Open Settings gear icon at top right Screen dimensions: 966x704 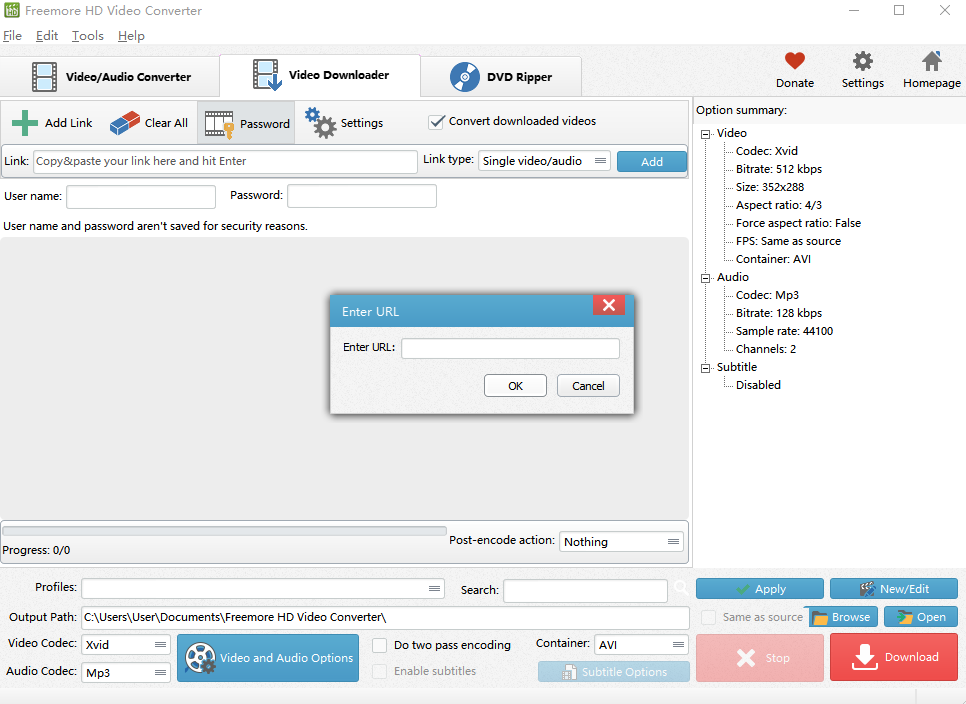[862, 61]
